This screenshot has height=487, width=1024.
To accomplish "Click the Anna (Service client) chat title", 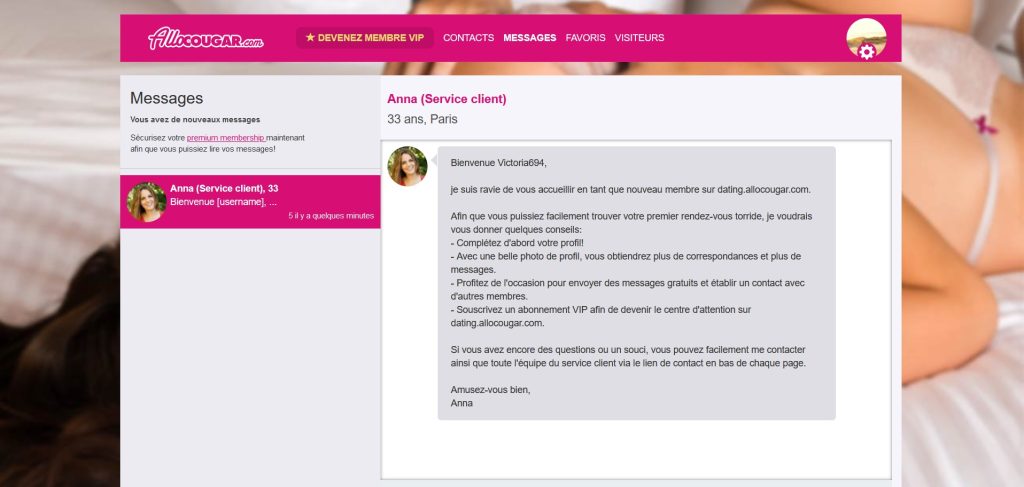I will (446, 99).
